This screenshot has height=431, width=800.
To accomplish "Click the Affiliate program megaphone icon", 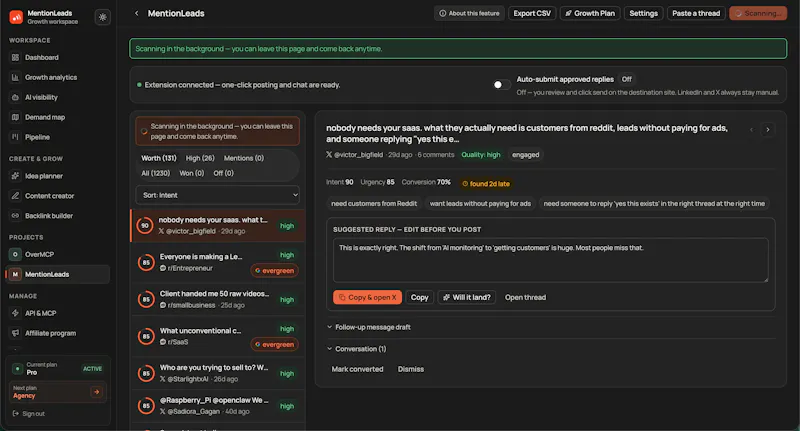I will point(15,333).
